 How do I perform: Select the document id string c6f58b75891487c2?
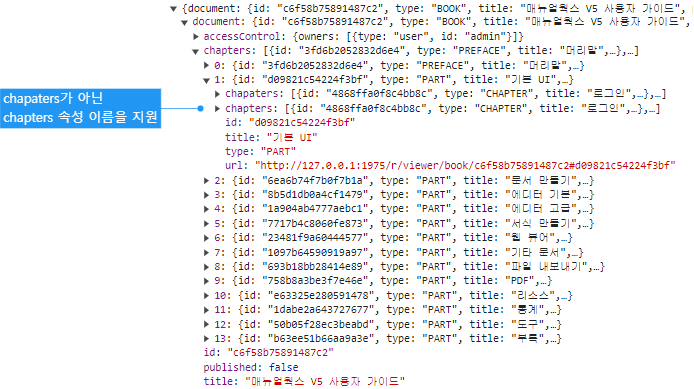(x=281, y=353)
